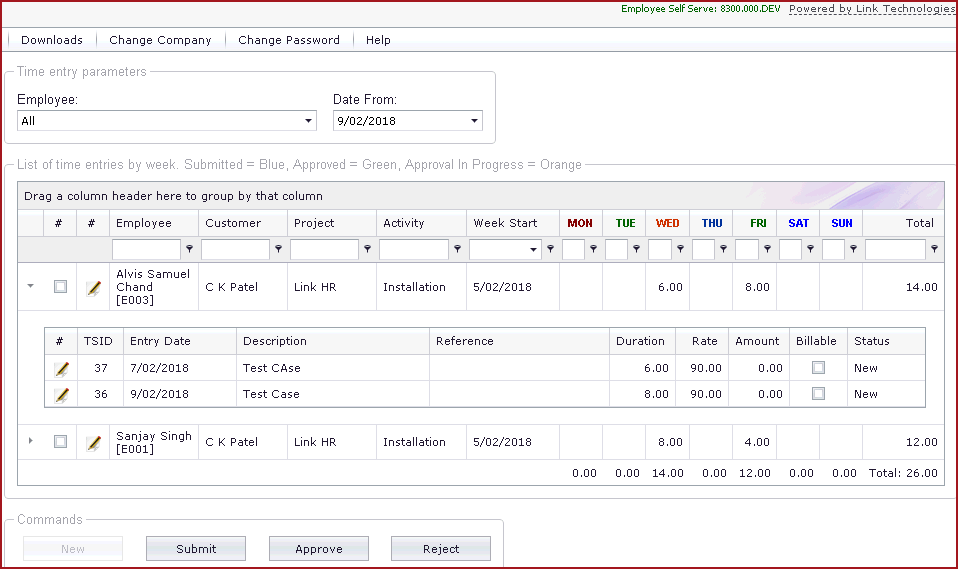Edit time entry with TSID 36
The image size is (958, 569).
point(62,394)
